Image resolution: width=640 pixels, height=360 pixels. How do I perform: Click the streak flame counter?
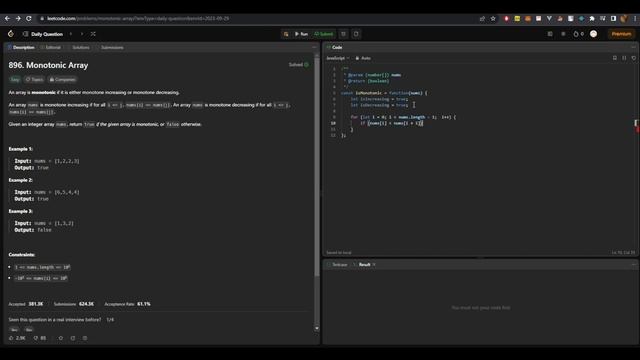click(x=578, y=34)
